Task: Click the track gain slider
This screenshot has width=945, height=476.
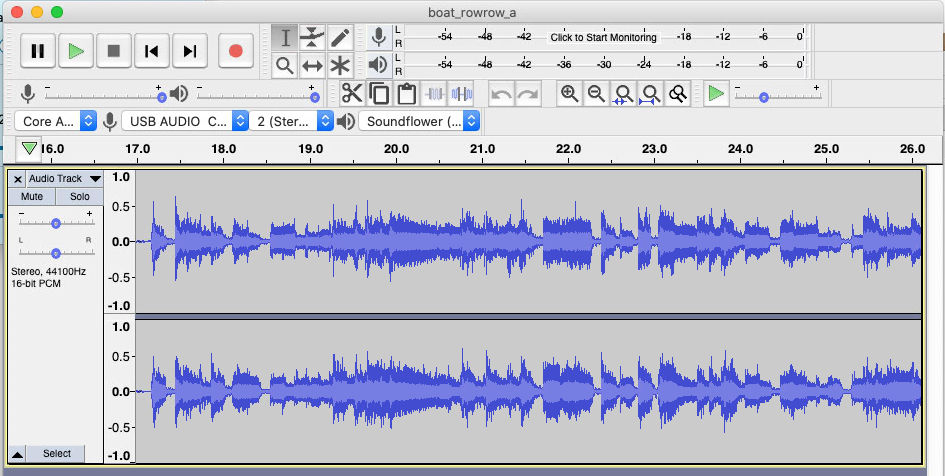Action: coord(56,223)
